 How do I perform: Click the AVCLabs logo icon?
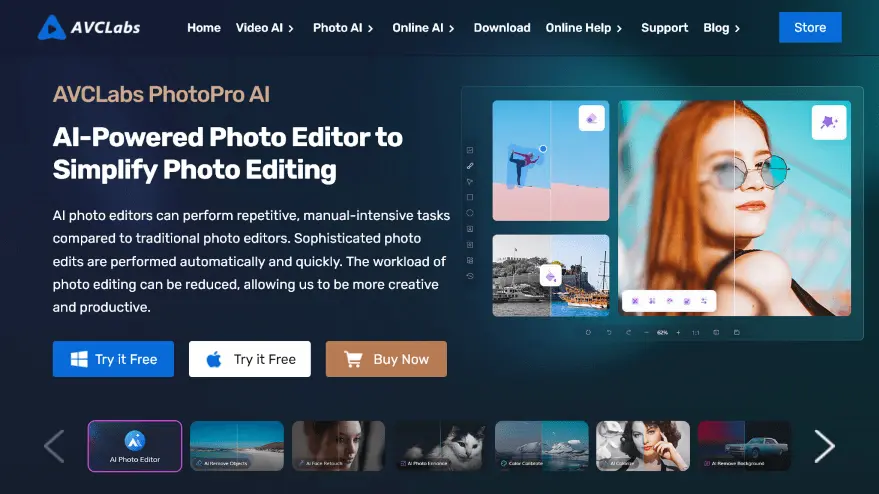click(52, 27)
